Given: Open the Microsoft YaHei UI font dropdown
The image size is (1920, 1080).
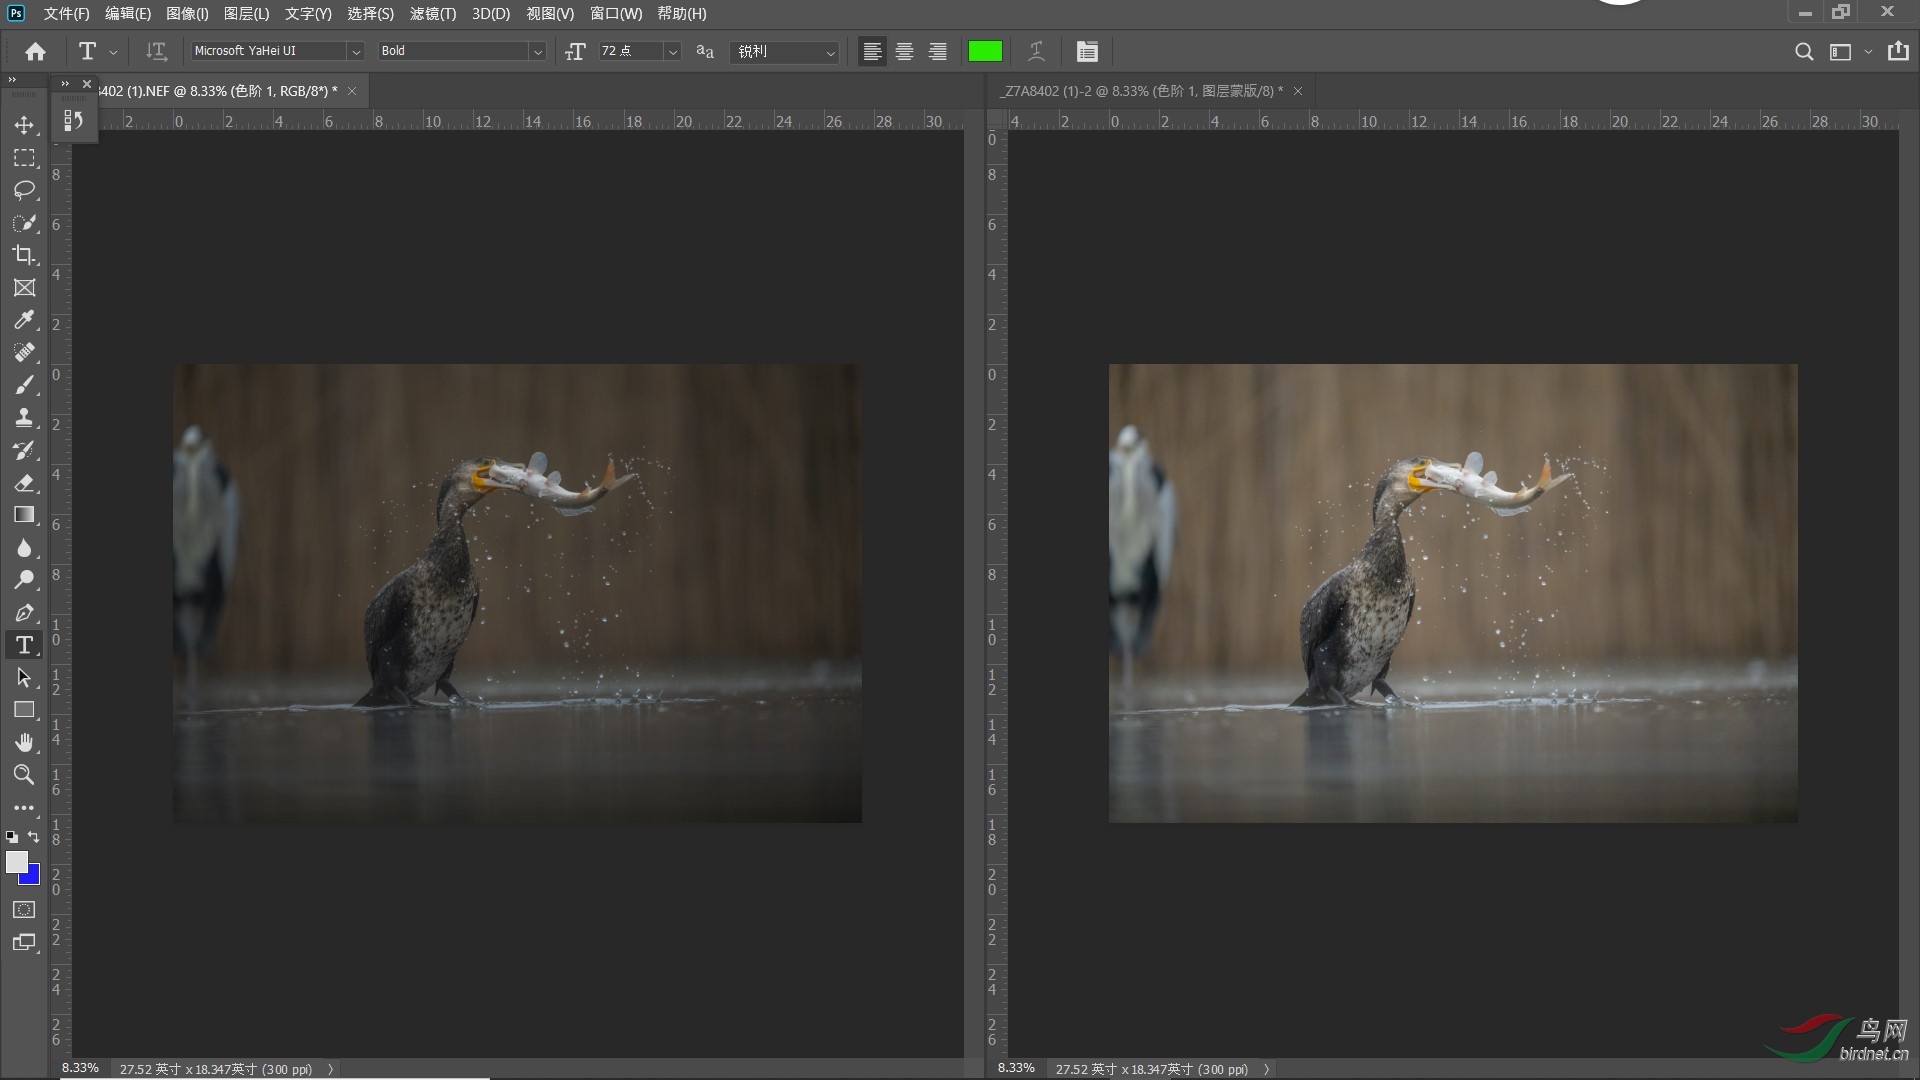Looking at the screenshot, I should [x=355, y=52].
